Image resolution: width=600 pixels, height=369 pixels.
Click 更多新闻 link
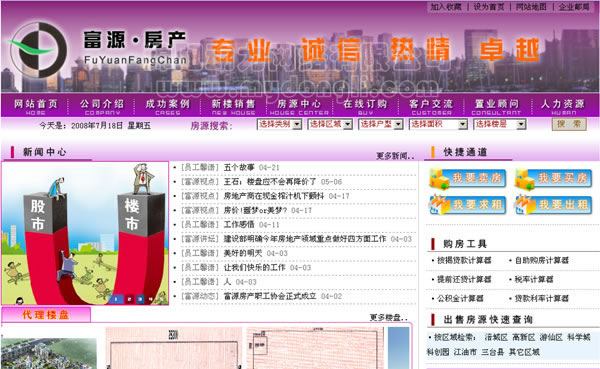pos(395,156)
